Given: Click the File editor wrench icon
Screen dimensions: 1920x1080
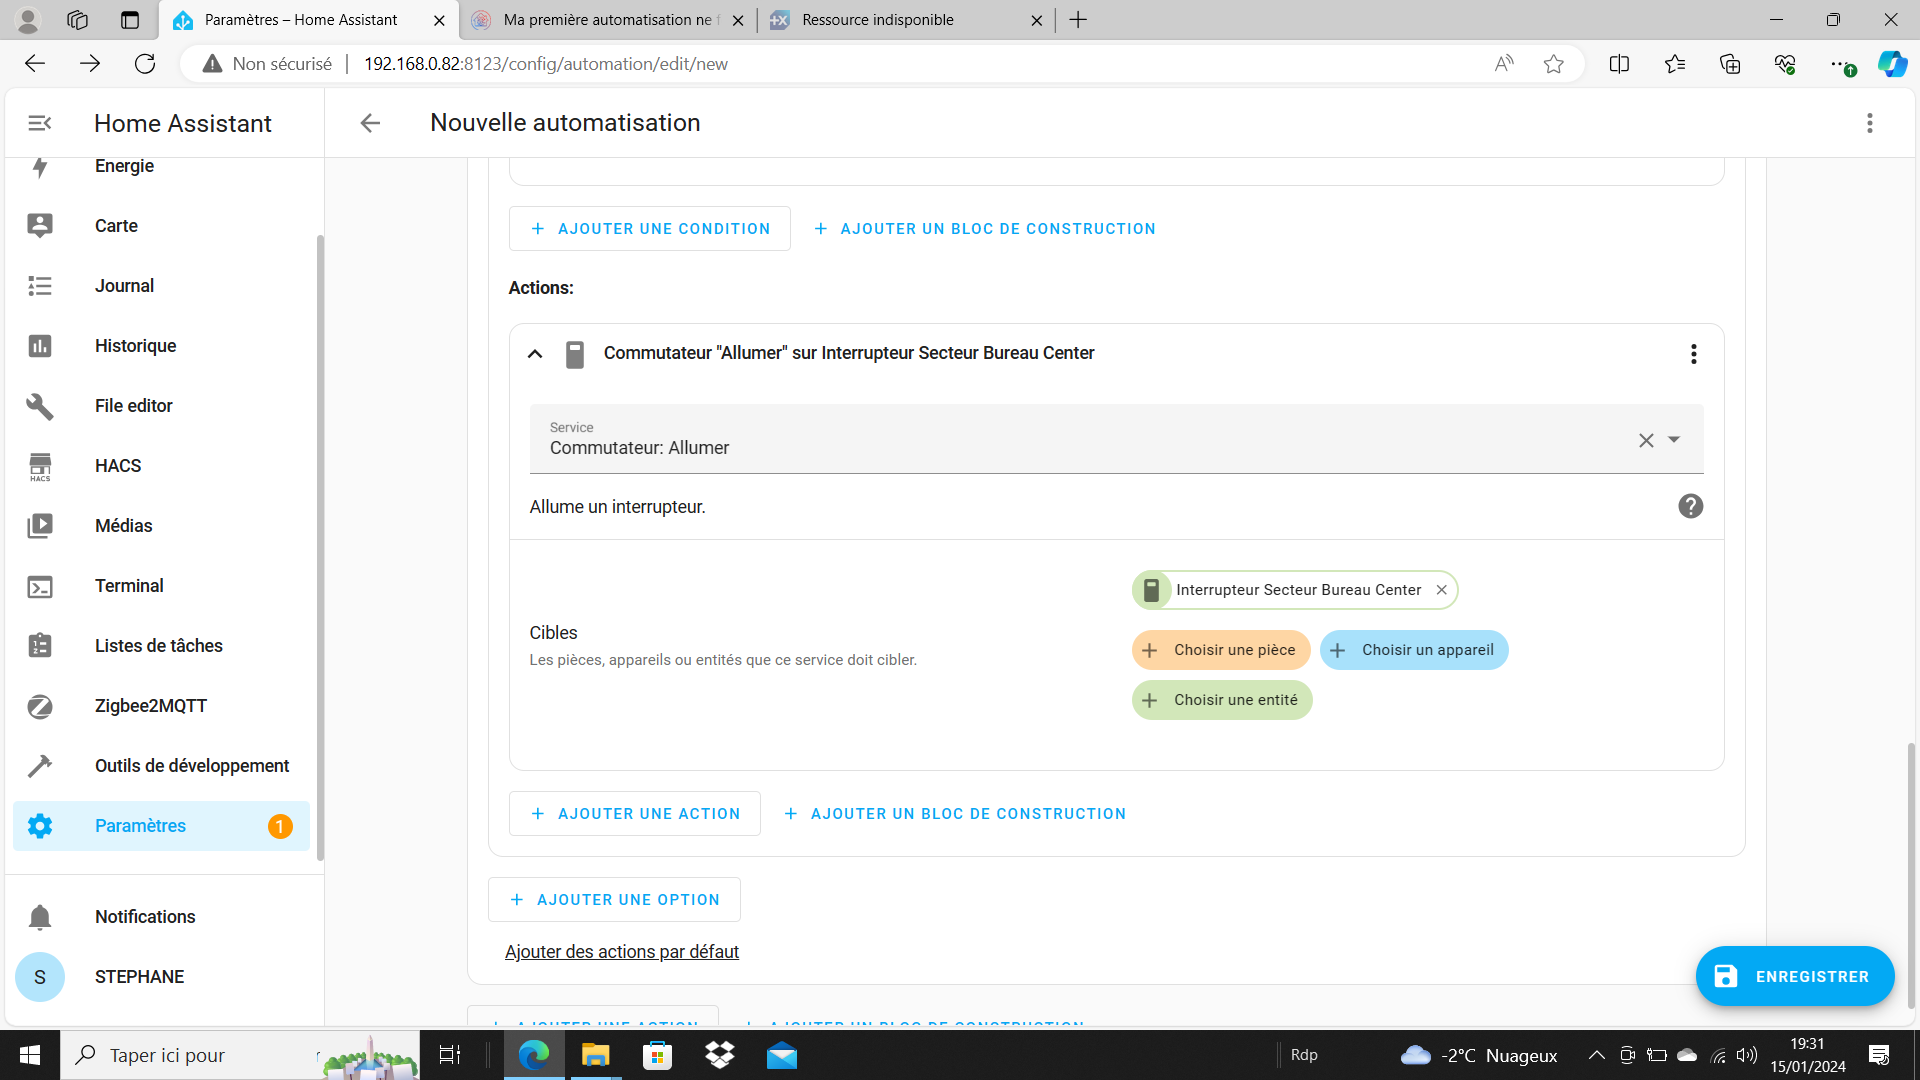Looking at the screenshot, I should coord(40,406).
